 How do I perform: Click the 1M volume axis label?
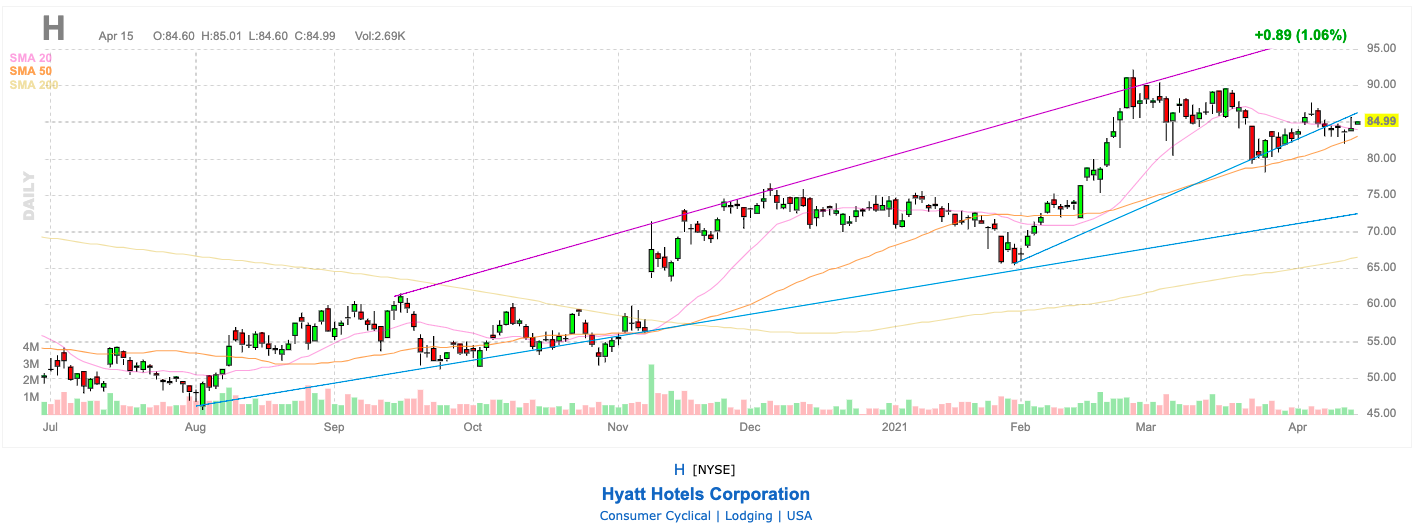(x=29, y=397)
